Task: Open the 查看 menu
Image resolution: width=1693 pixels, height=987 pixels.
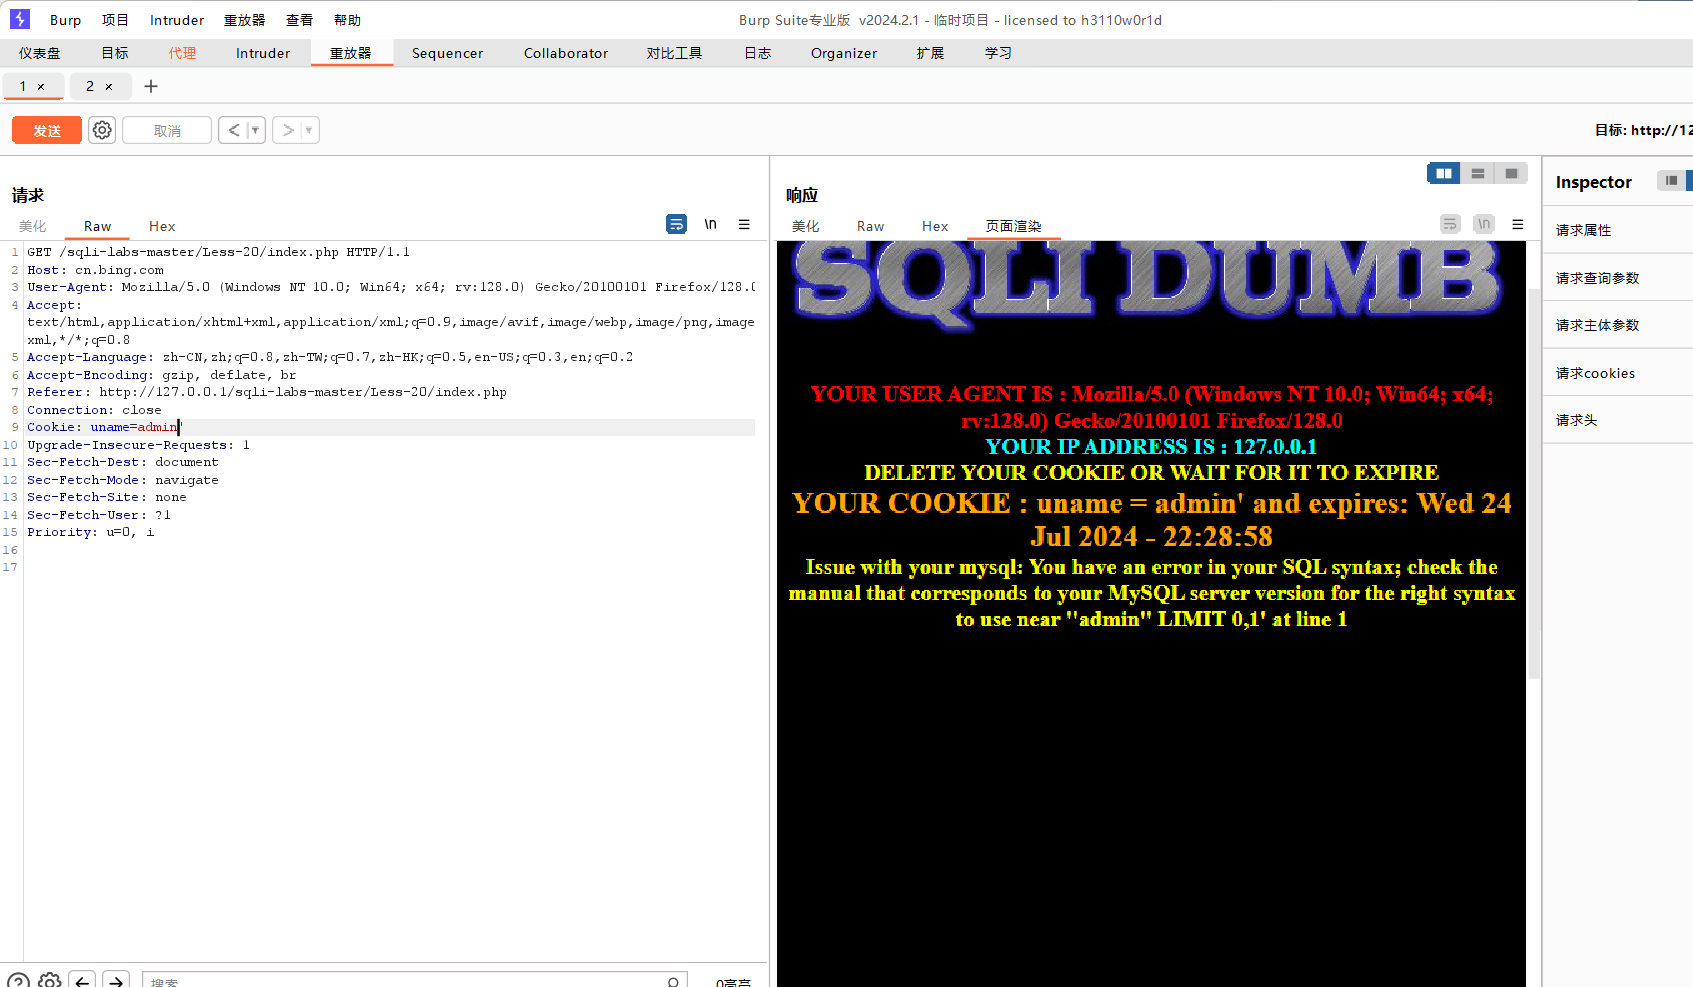Action: click(299, 20)
